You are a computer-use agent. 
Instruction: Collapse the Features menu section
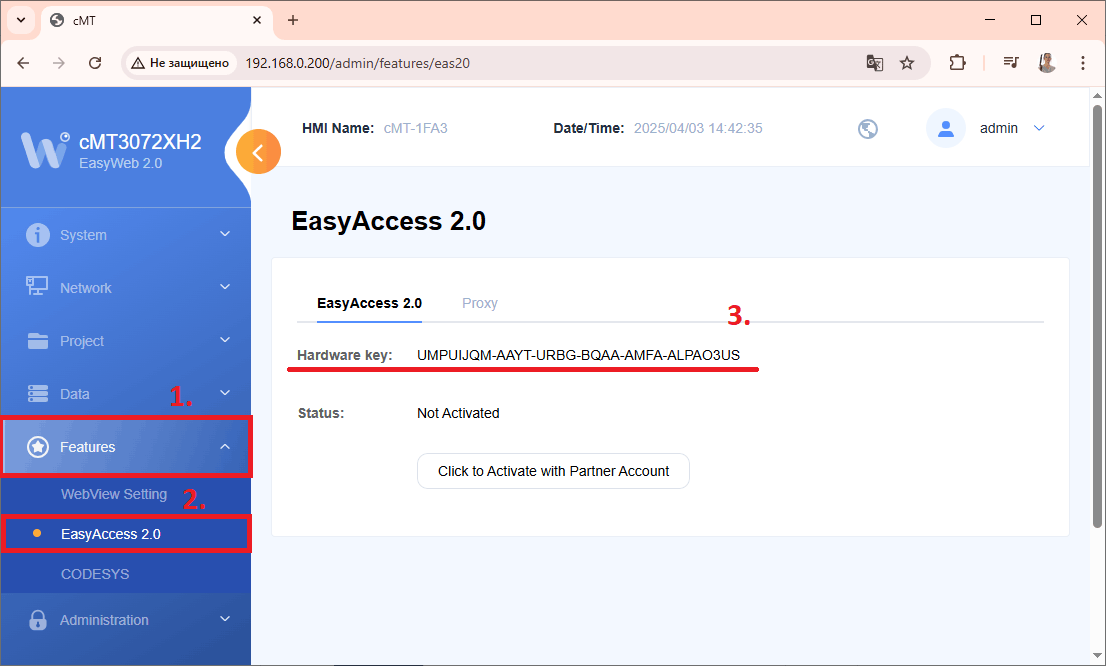[x=125, y=447]
